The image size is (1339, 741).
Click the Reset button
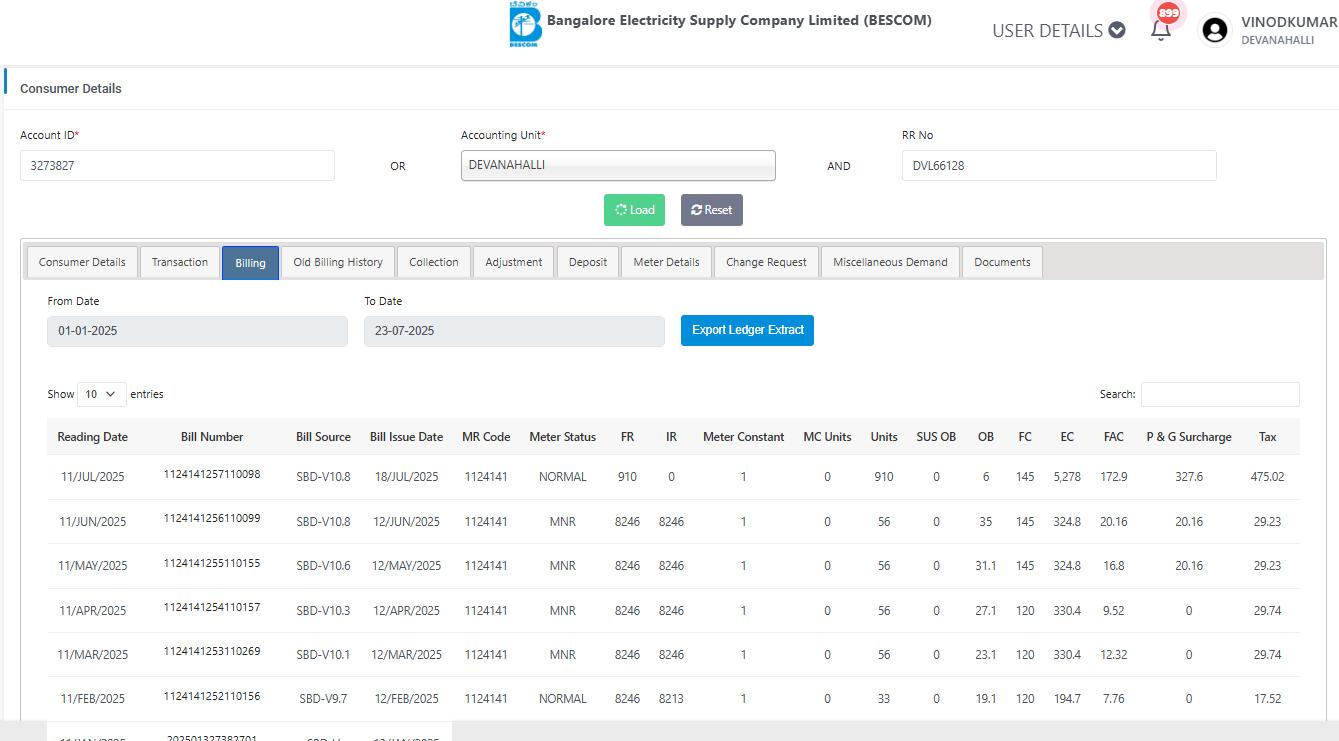point(712,210)
